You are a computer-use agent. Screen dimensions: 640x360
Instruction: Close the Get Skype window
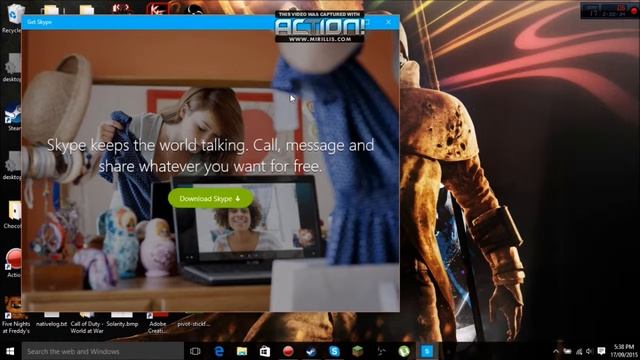[x=388, y=22]
